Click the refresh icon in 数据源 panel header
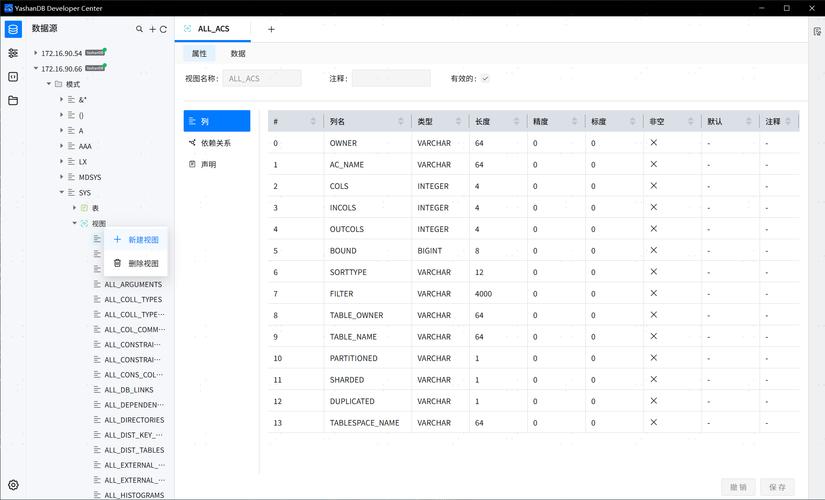The width and height of the screenshot is (825, 500). coord(163,29)
